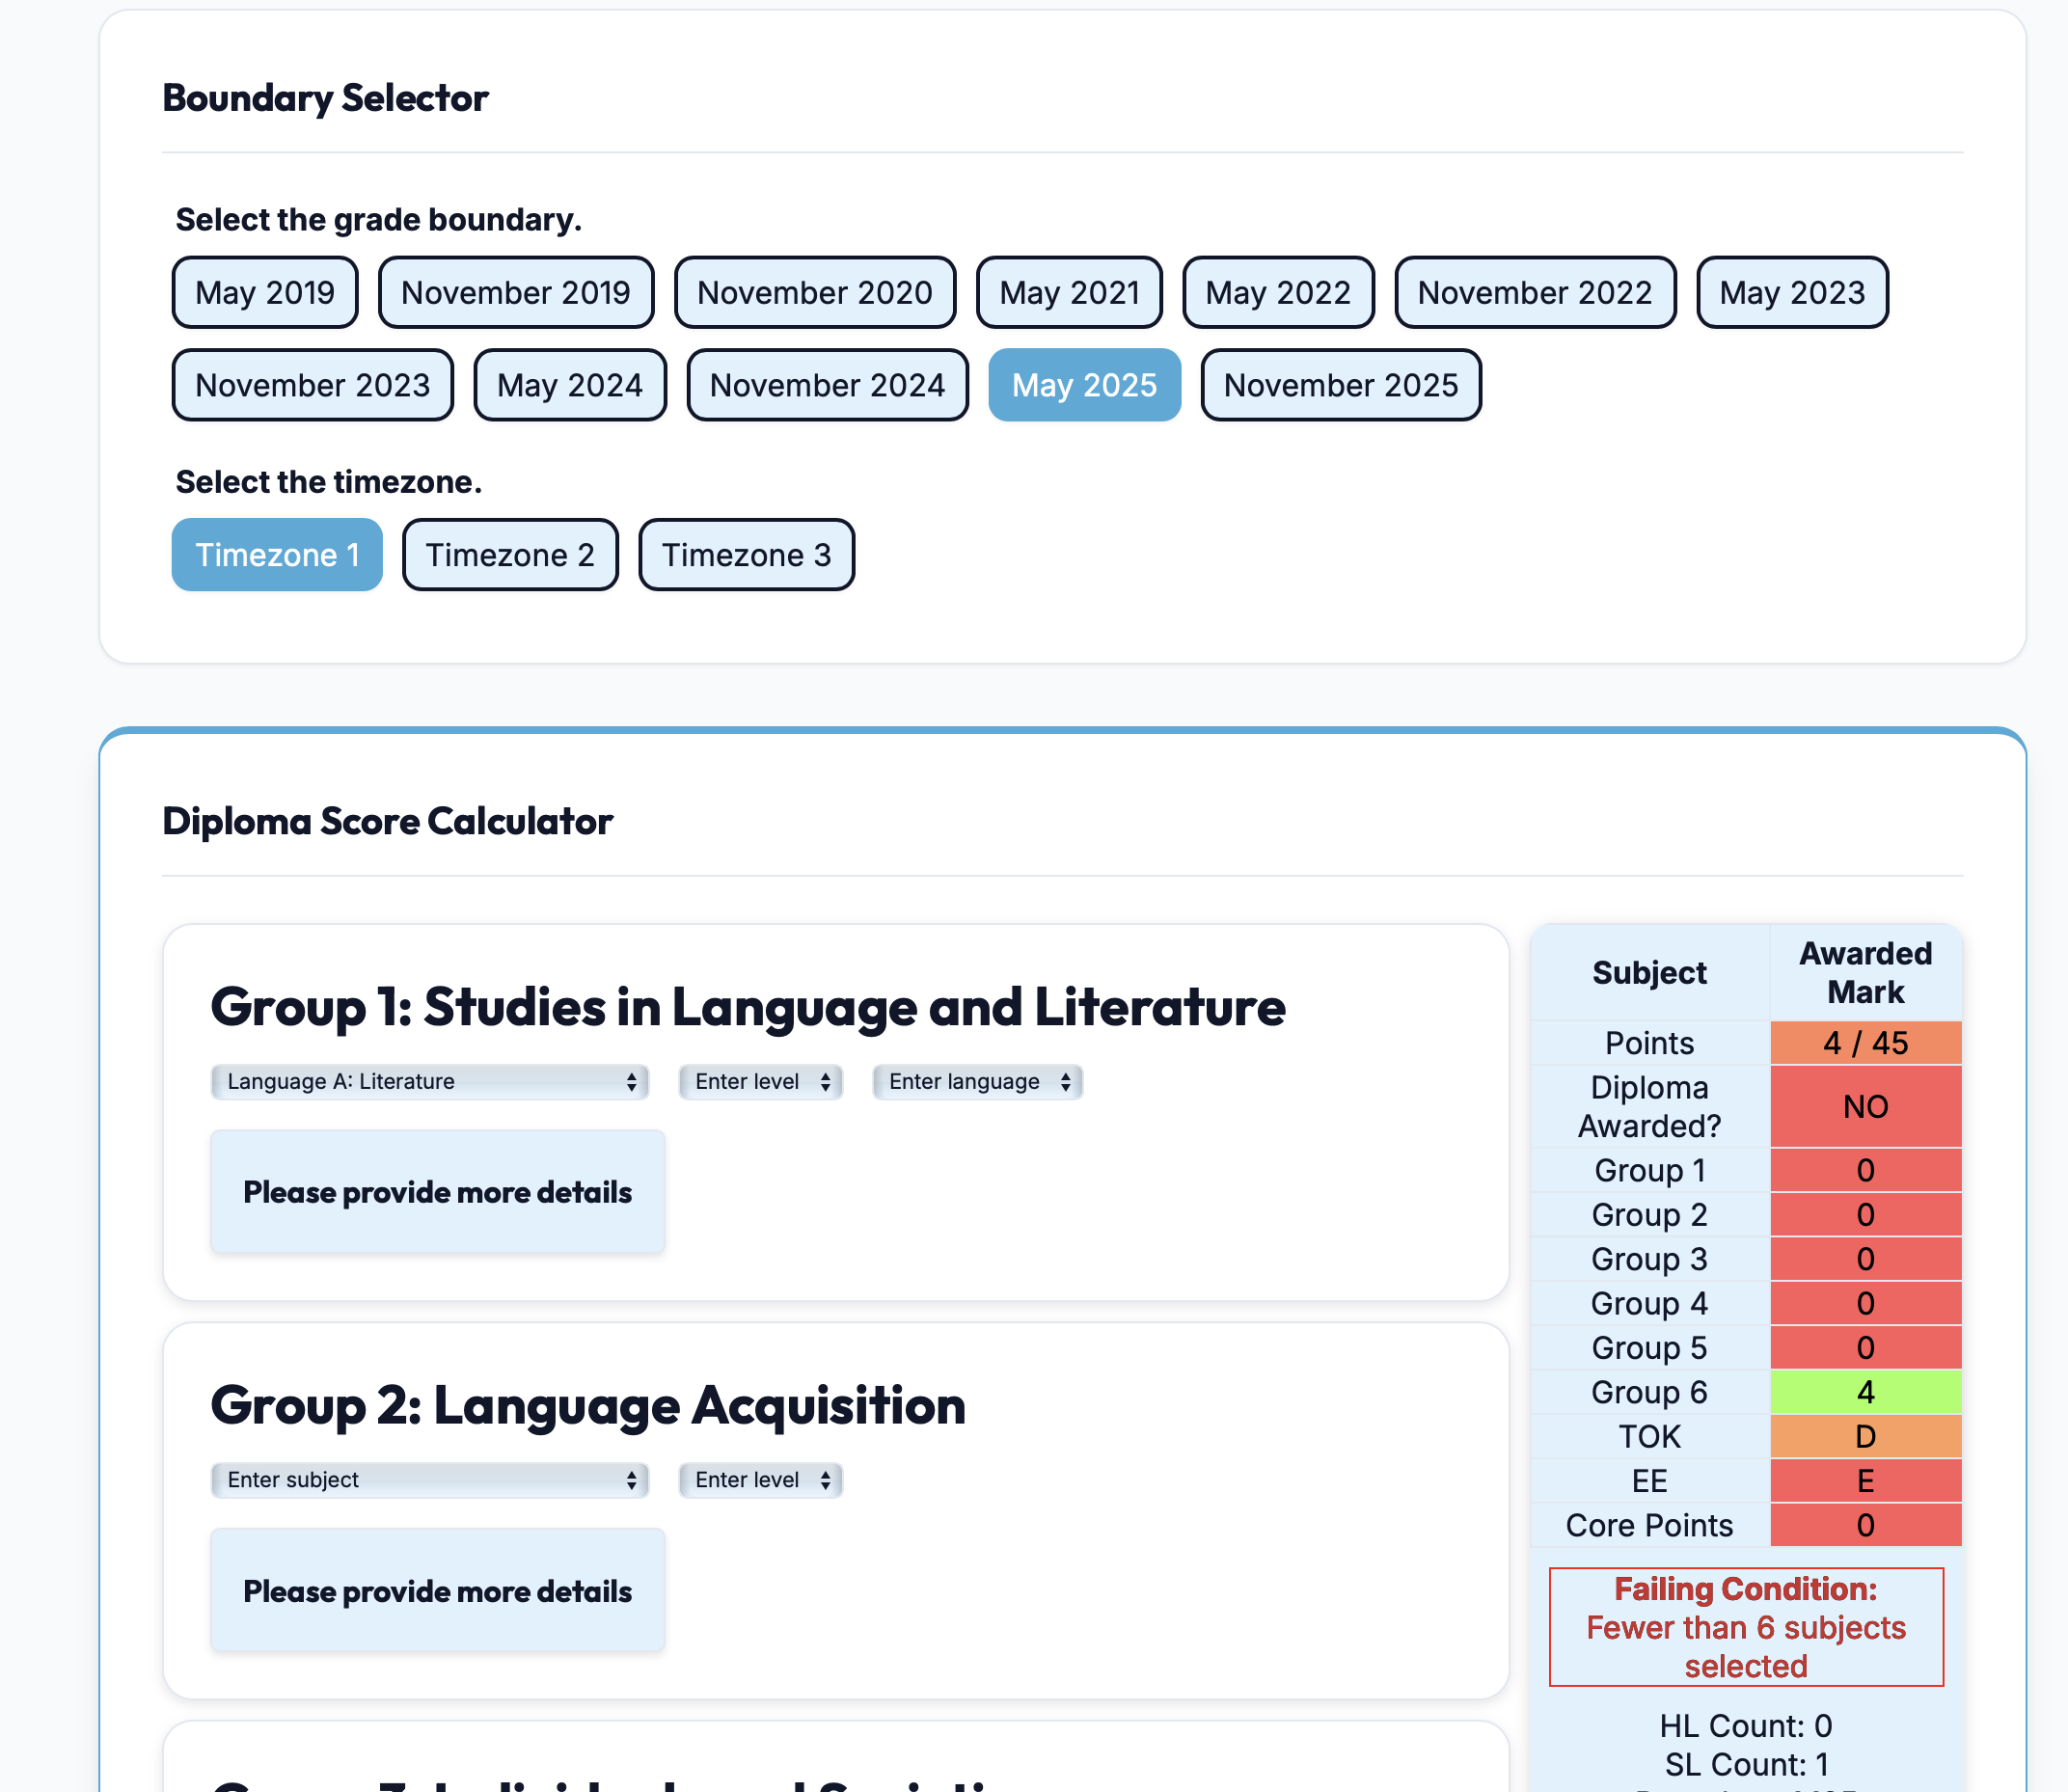Select the November 2022 grade boundary
This screenshot has height=1792, width=2068.
[1535, 292]
